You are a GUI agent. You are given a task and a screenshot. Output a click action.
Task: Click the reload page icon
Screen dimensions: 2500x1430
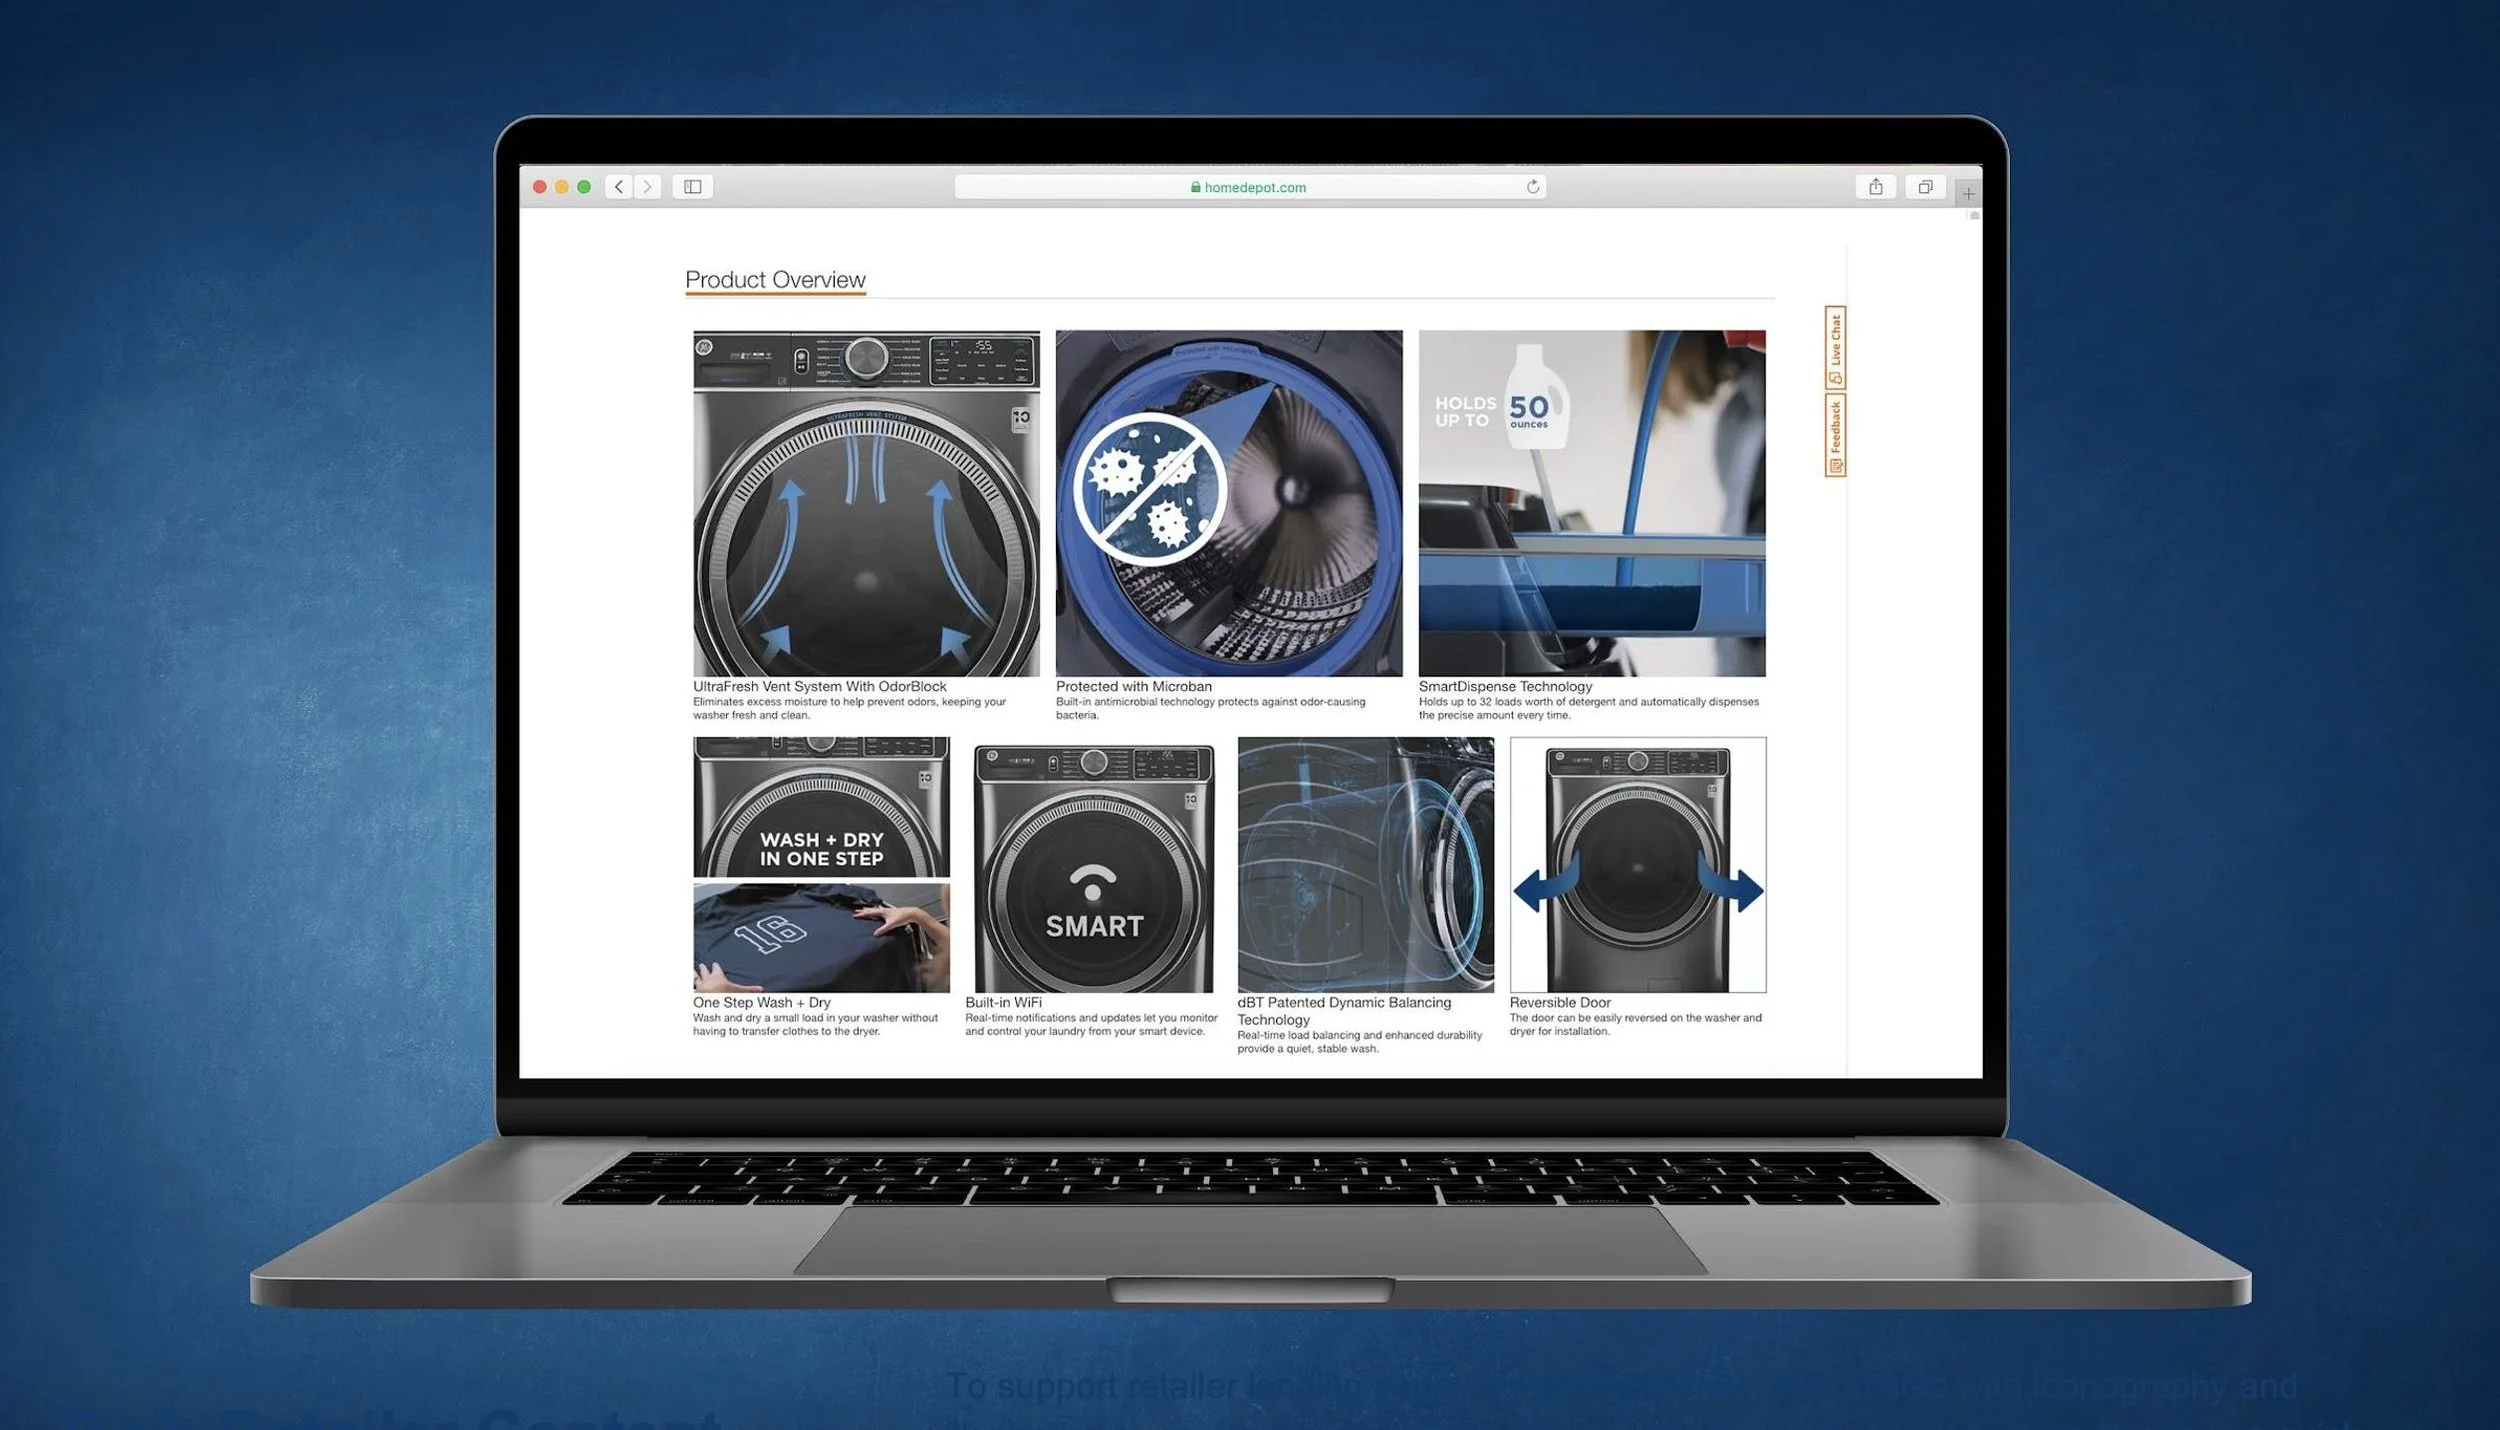click(1532, 187)
